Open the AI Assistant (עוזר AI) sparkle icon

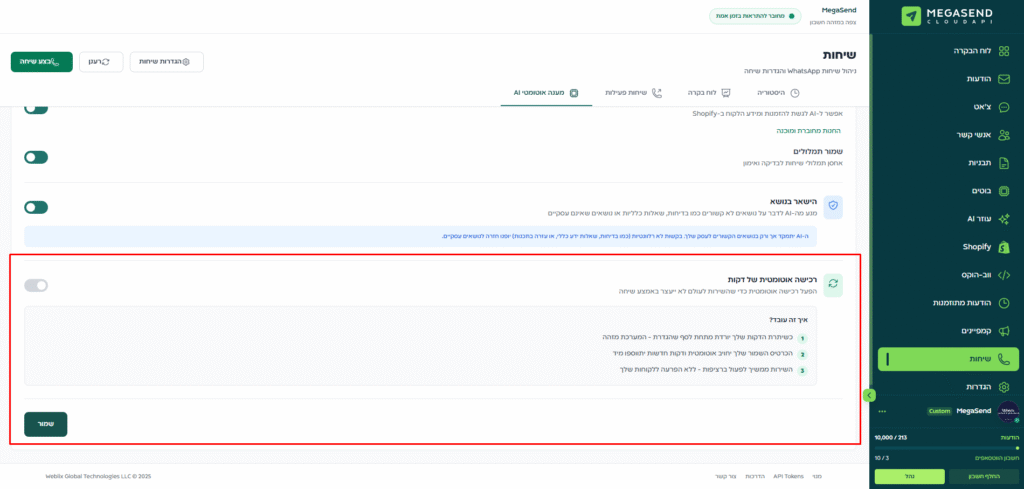click(x=1004, y=219)
